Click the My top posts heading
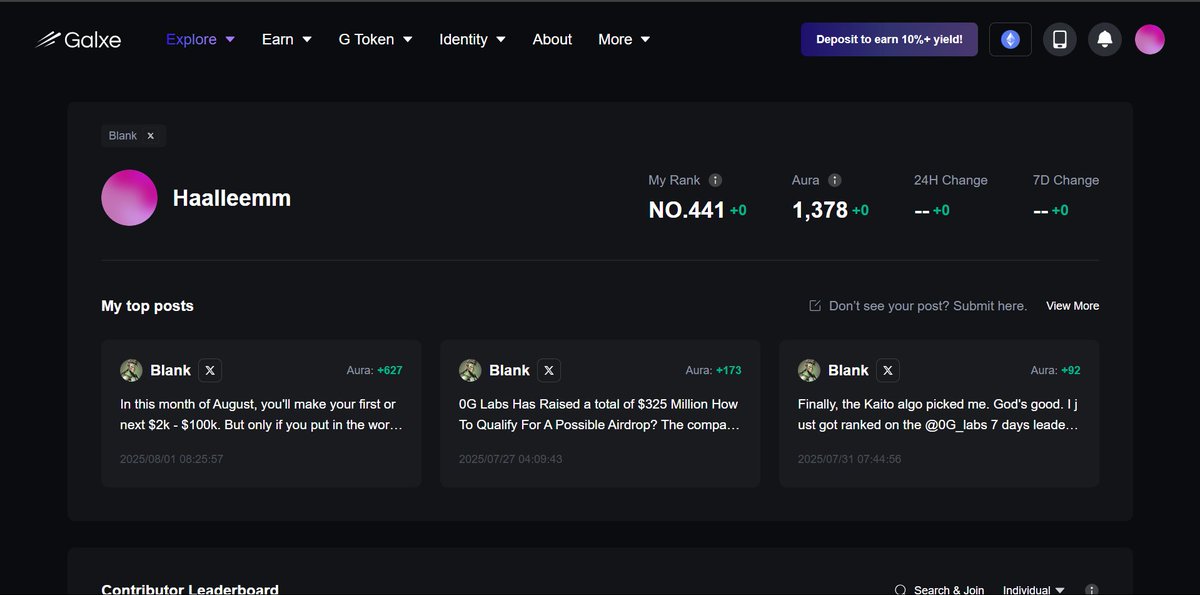 (147, 306)
